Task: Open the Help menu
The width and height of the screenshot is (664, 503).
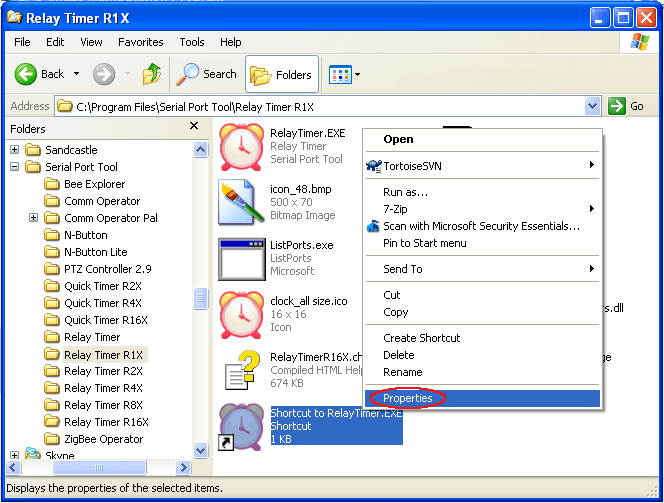Action: pos(230,42)
